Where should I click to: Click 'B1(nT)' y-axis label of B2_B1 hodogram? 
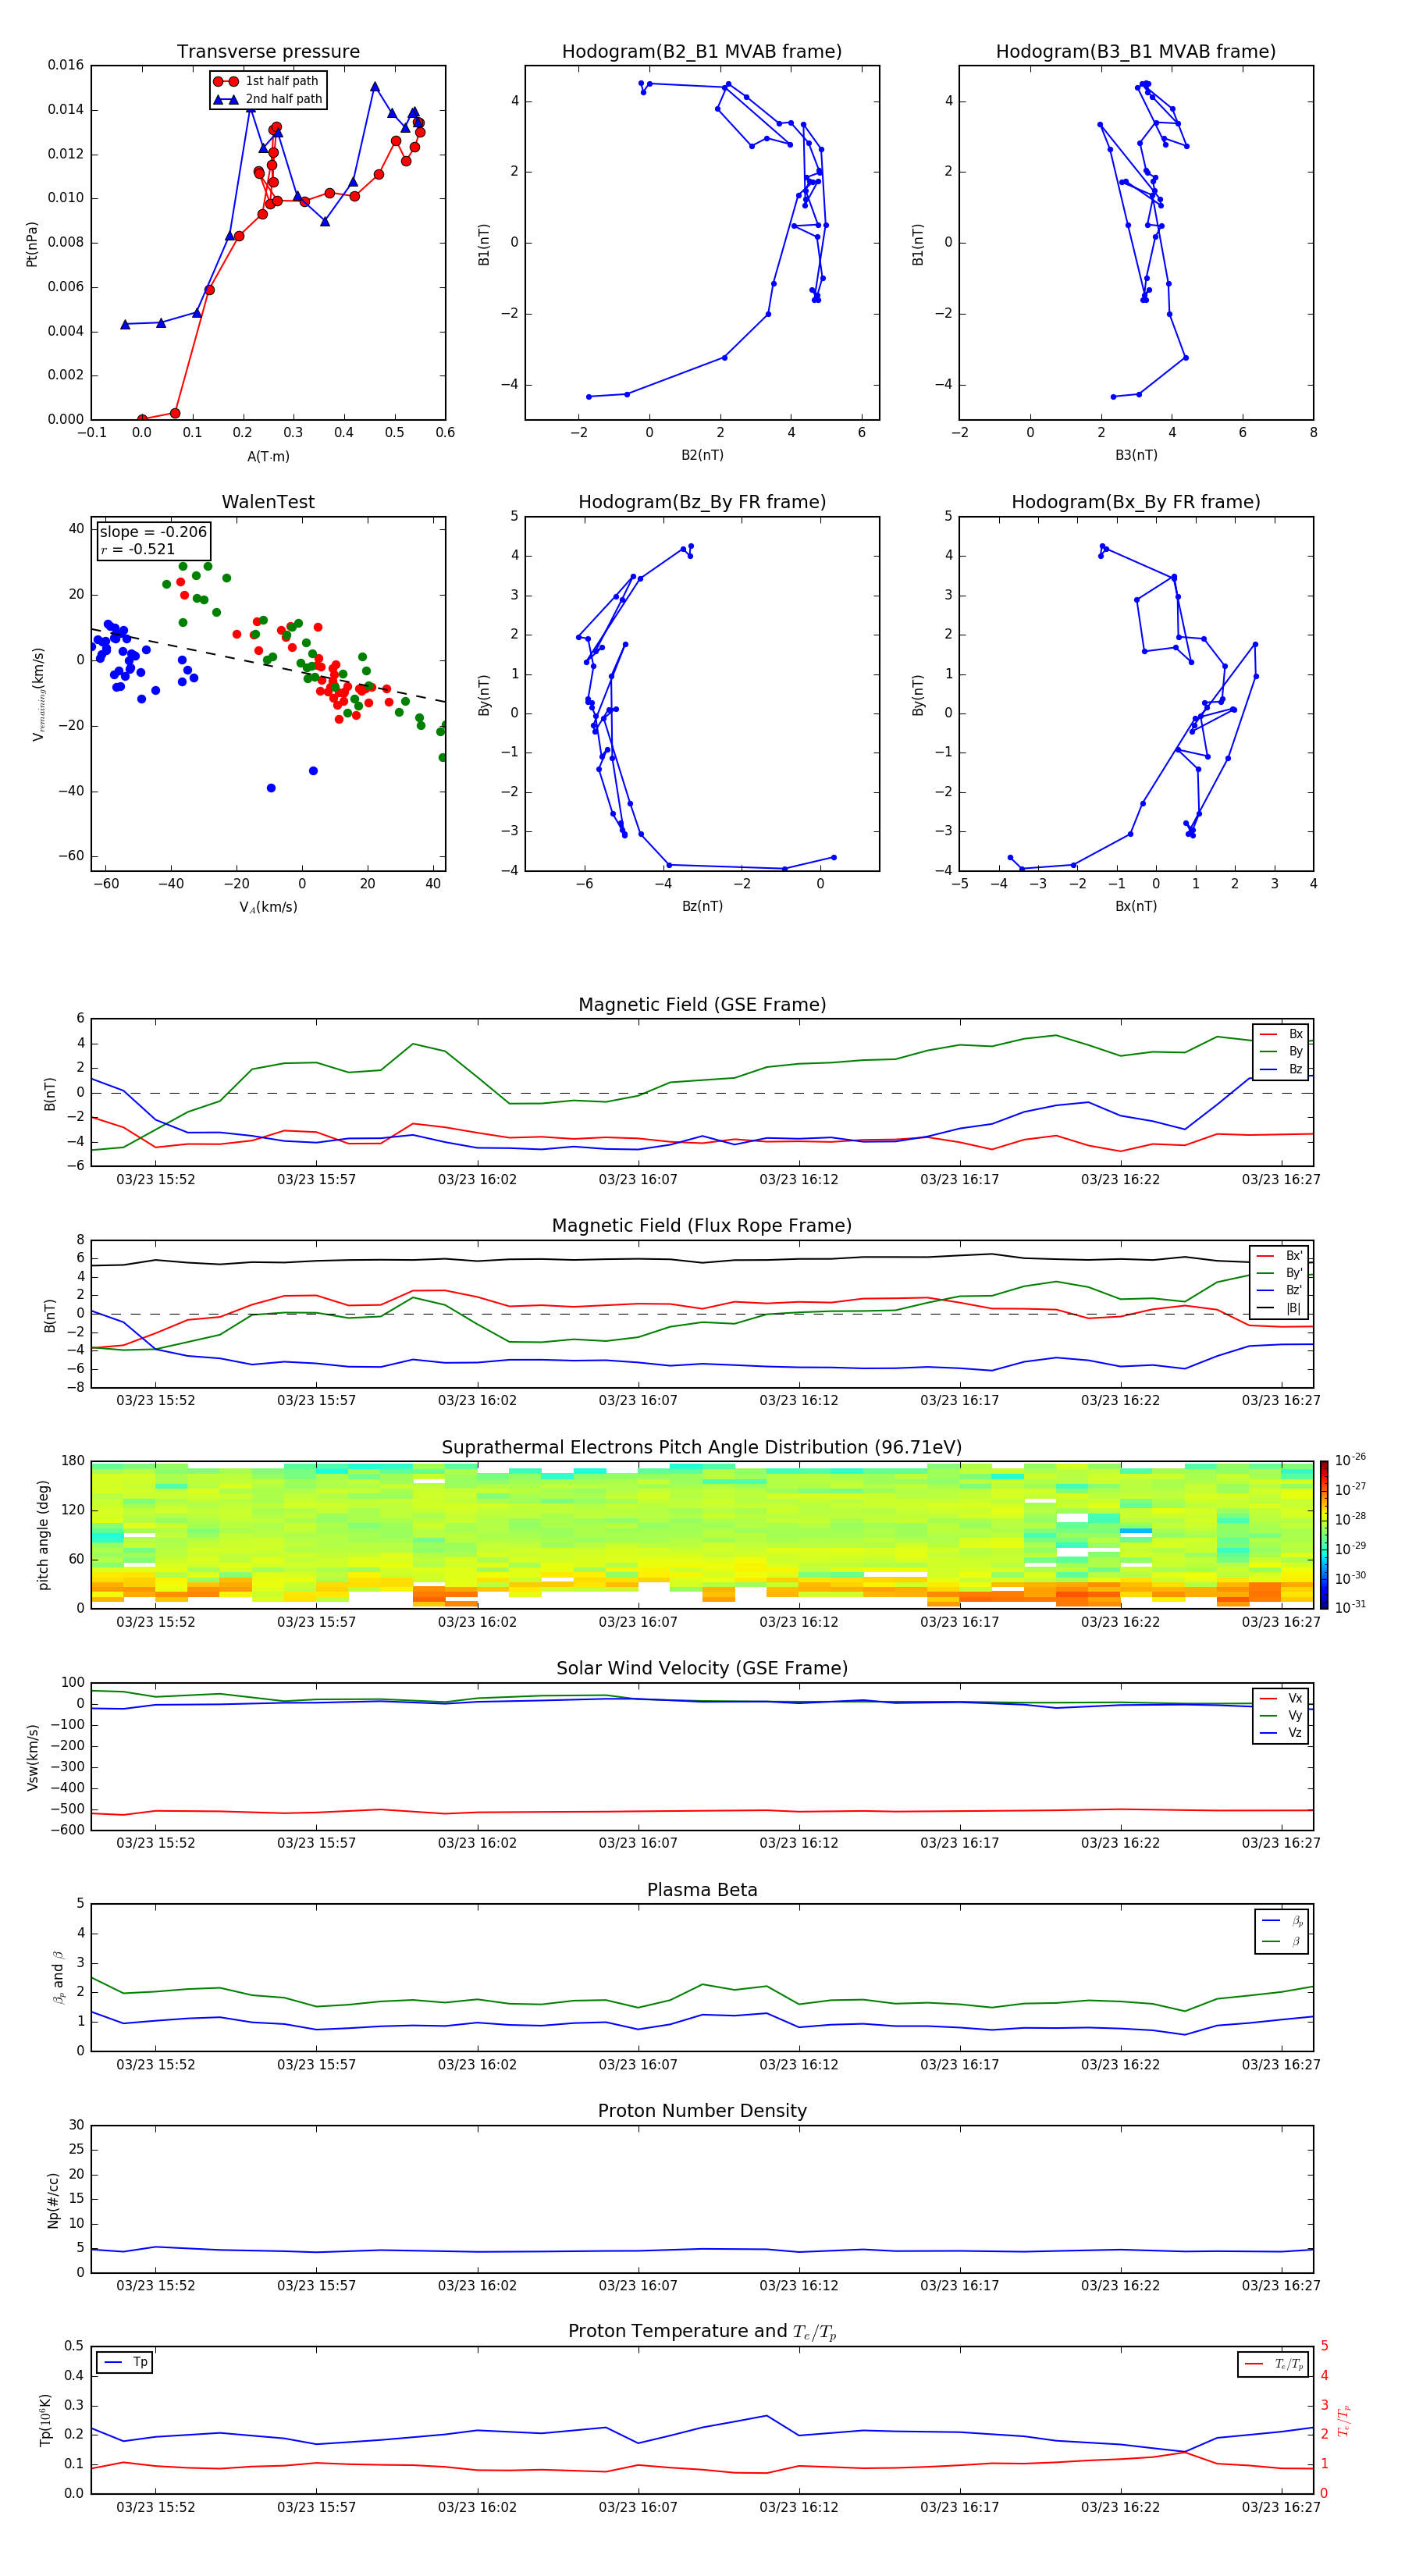(x=484, y=244)
